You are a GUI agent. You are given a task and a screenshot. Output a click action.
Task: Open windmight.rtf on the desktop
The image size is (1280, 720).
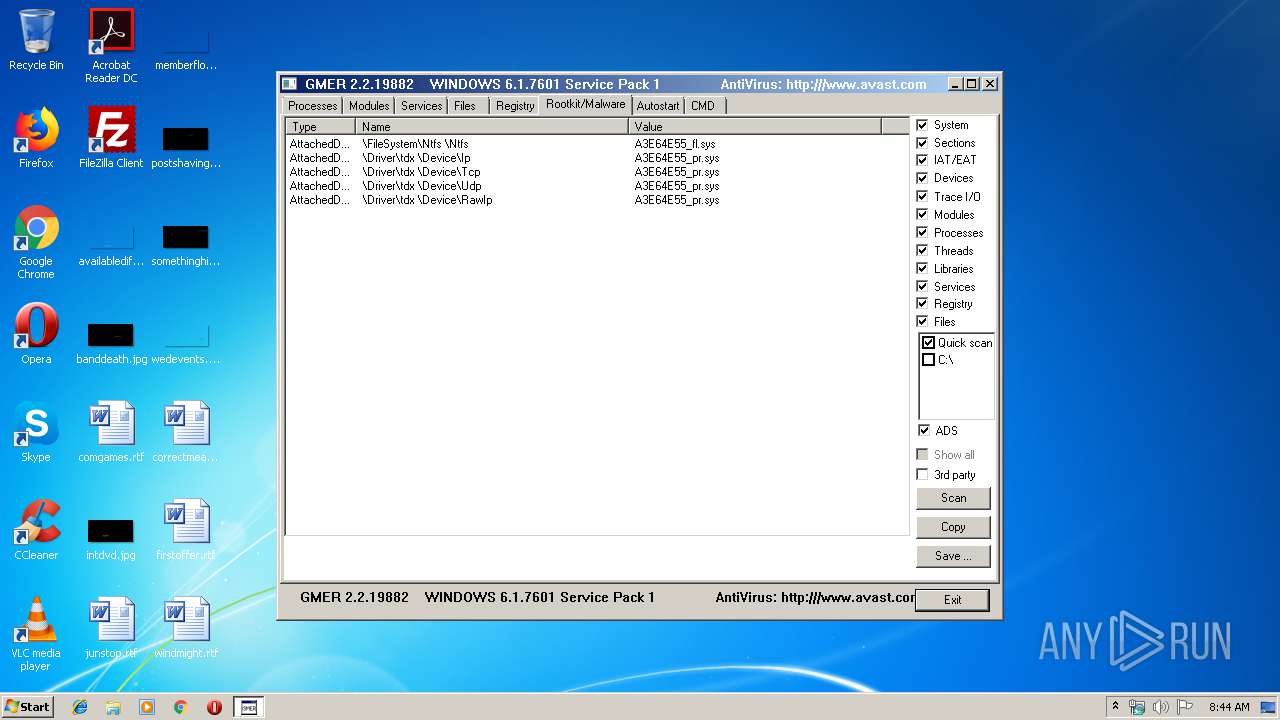click(x=186, y=628)
